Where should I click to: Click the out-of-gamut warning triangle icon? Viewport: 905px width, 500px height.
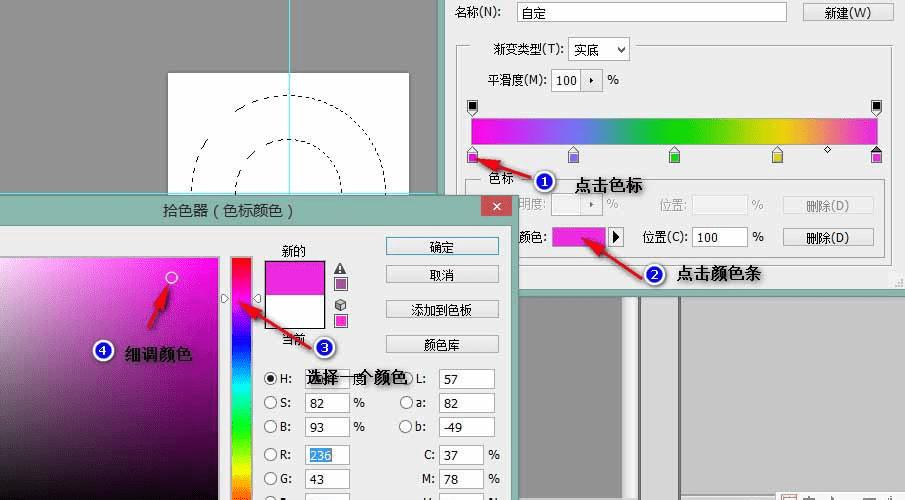pos(341,268)
